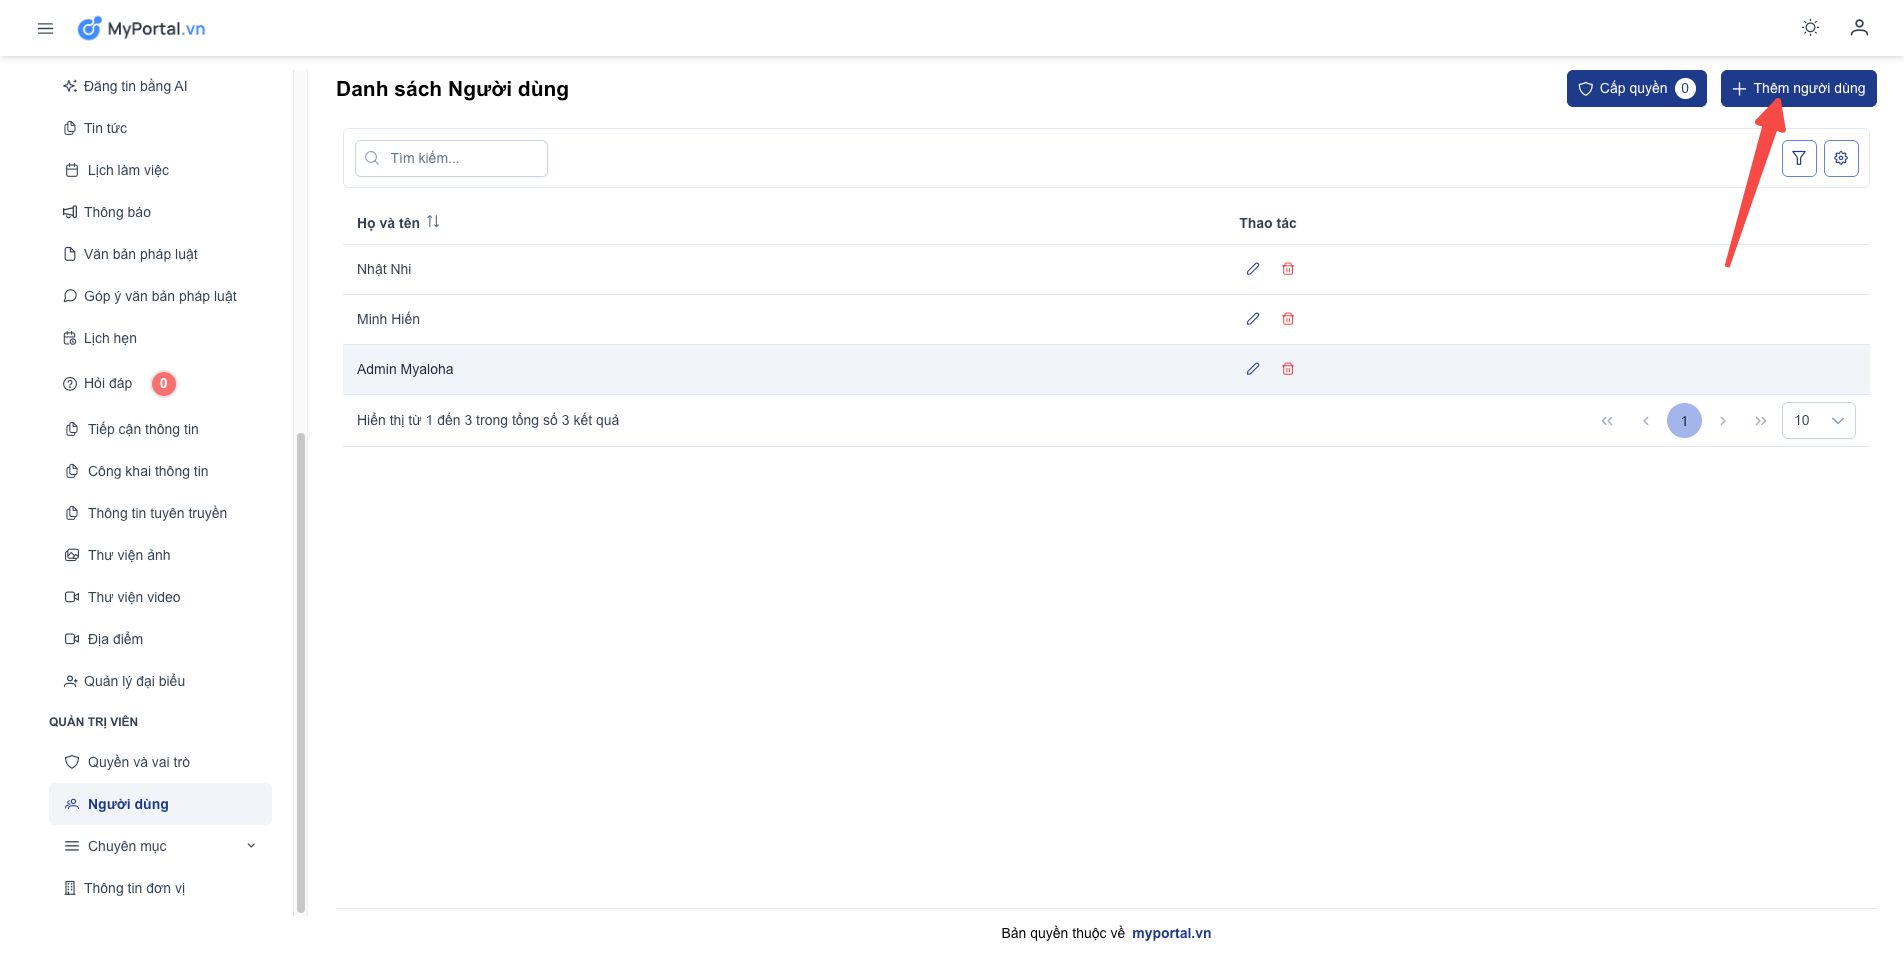This screenshot has width=1904, height=957.
Task: Delete user Nhật Nhi with trash icon
Action: [x=1288, y=269]
